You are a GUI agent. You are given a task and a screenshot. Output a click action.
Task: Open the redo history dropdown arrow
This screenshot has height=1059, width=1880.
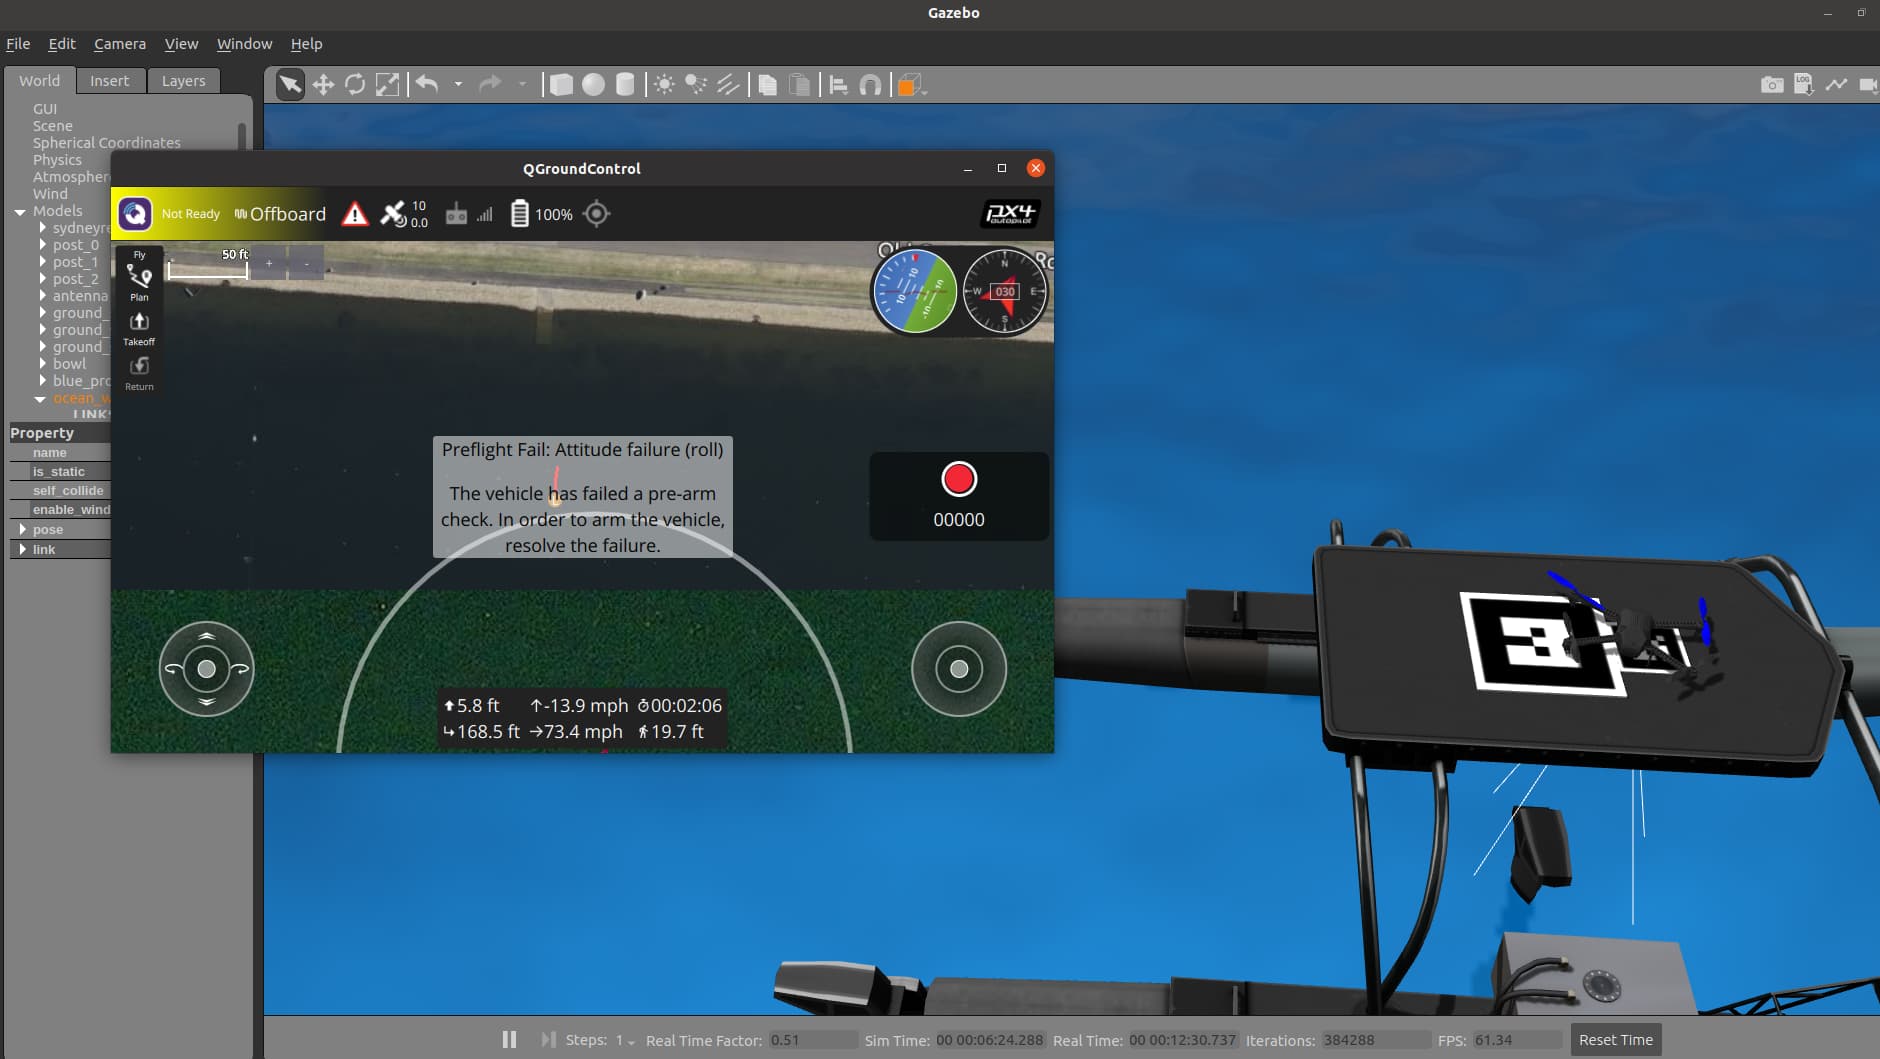522,85
